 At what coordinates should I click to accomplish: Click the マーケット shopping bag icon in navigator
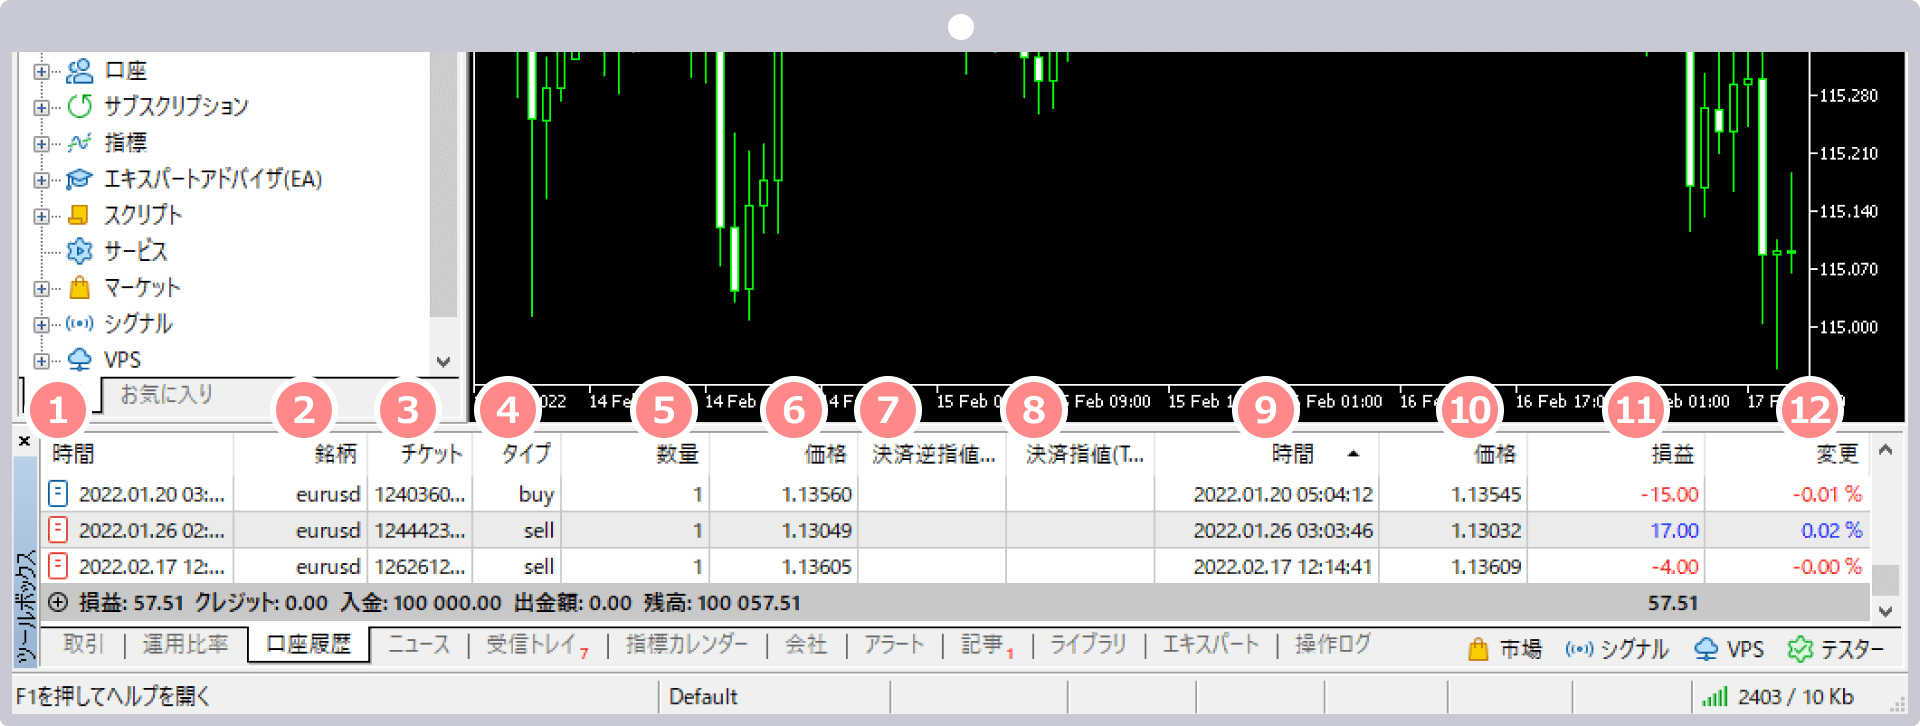tap(79, 287)
